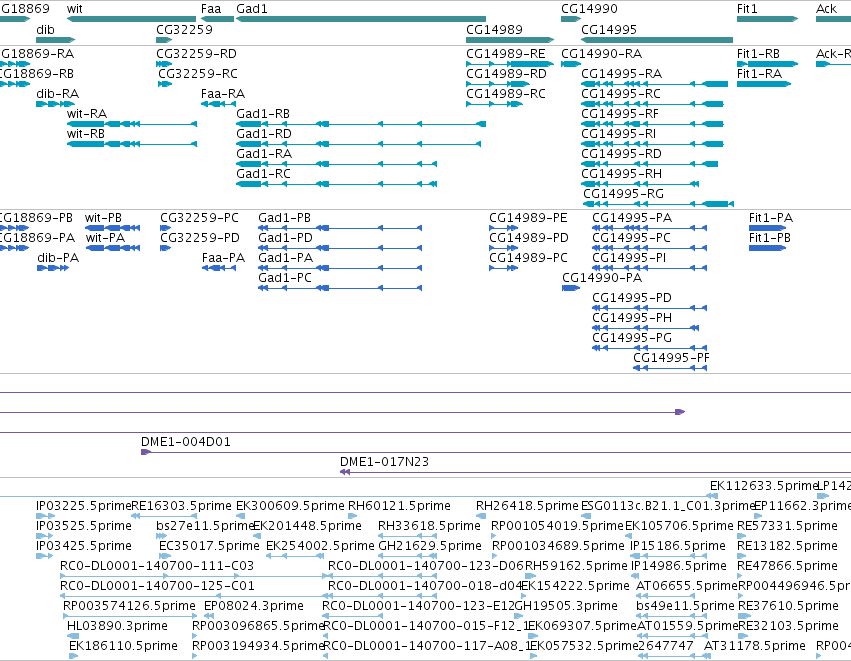The image size is (851, 661).
Task: Select the Ack gene label
Action: 826,9
